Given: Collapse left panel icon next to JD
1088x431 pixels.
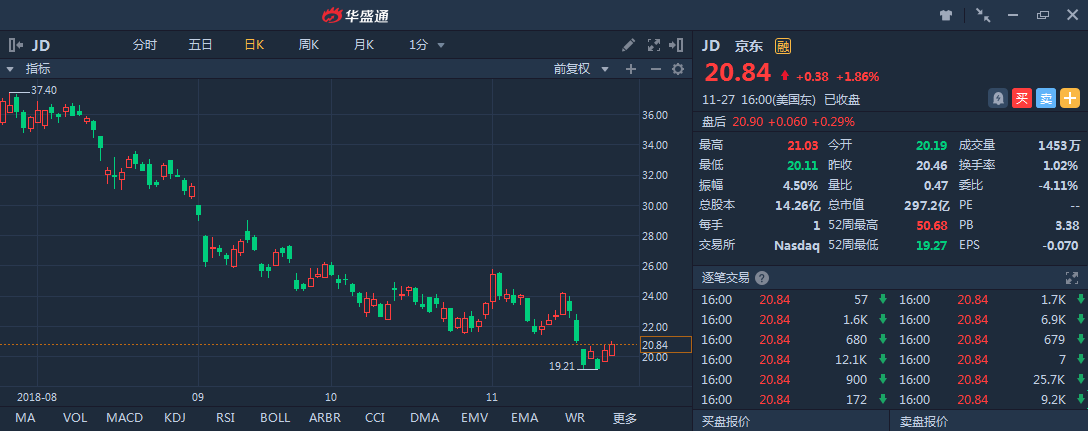Looking at the screenshot, I should 15,45.
